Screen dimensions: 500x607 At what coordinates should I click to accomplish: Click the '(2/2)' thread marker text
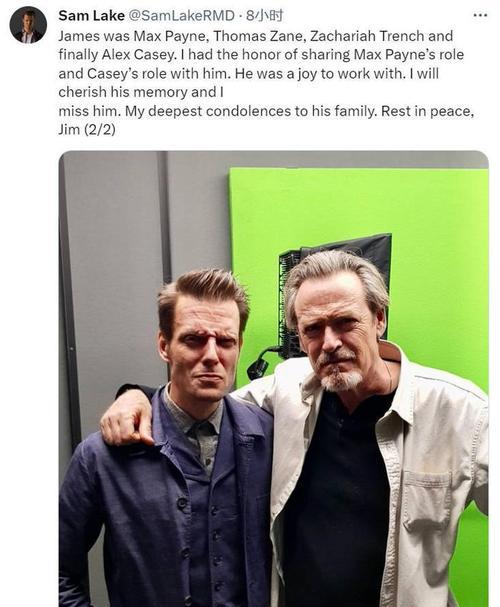click(99, 129)
